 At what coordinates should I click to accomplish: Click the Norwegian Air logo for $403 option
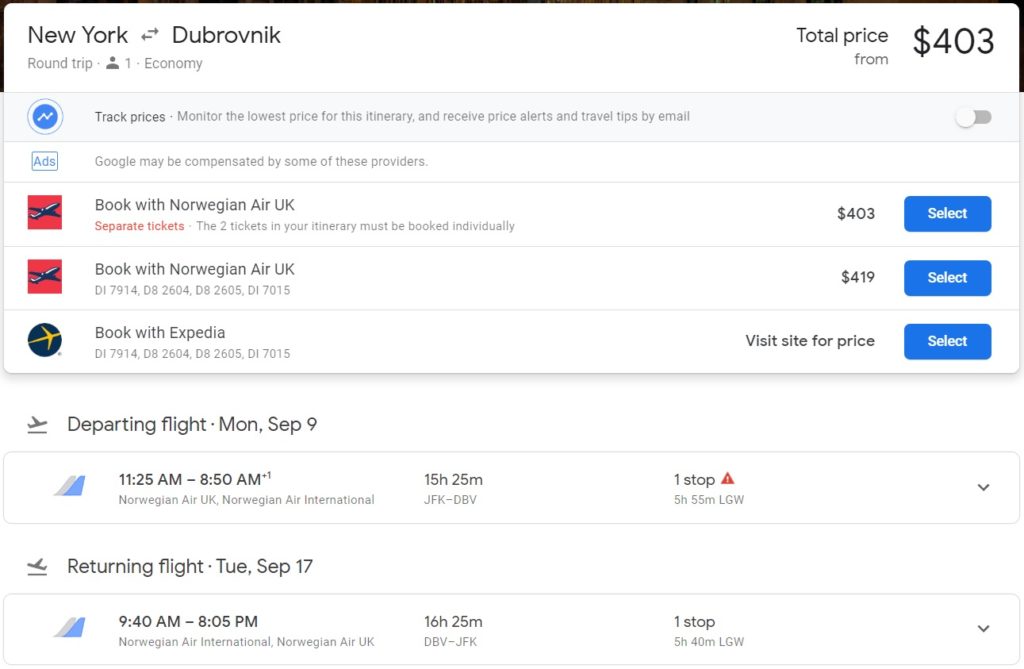click(x=45, y=213)
